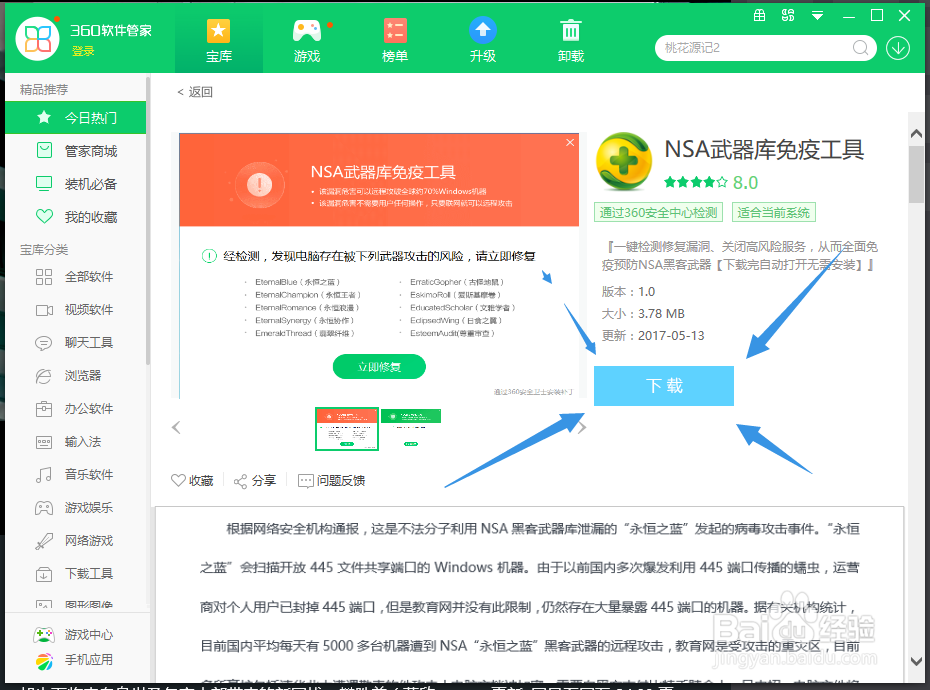The width and height of the screenshot is (930, 690).
Task: Select 我的收藏 in sidebar
Action: click(75, 217)
